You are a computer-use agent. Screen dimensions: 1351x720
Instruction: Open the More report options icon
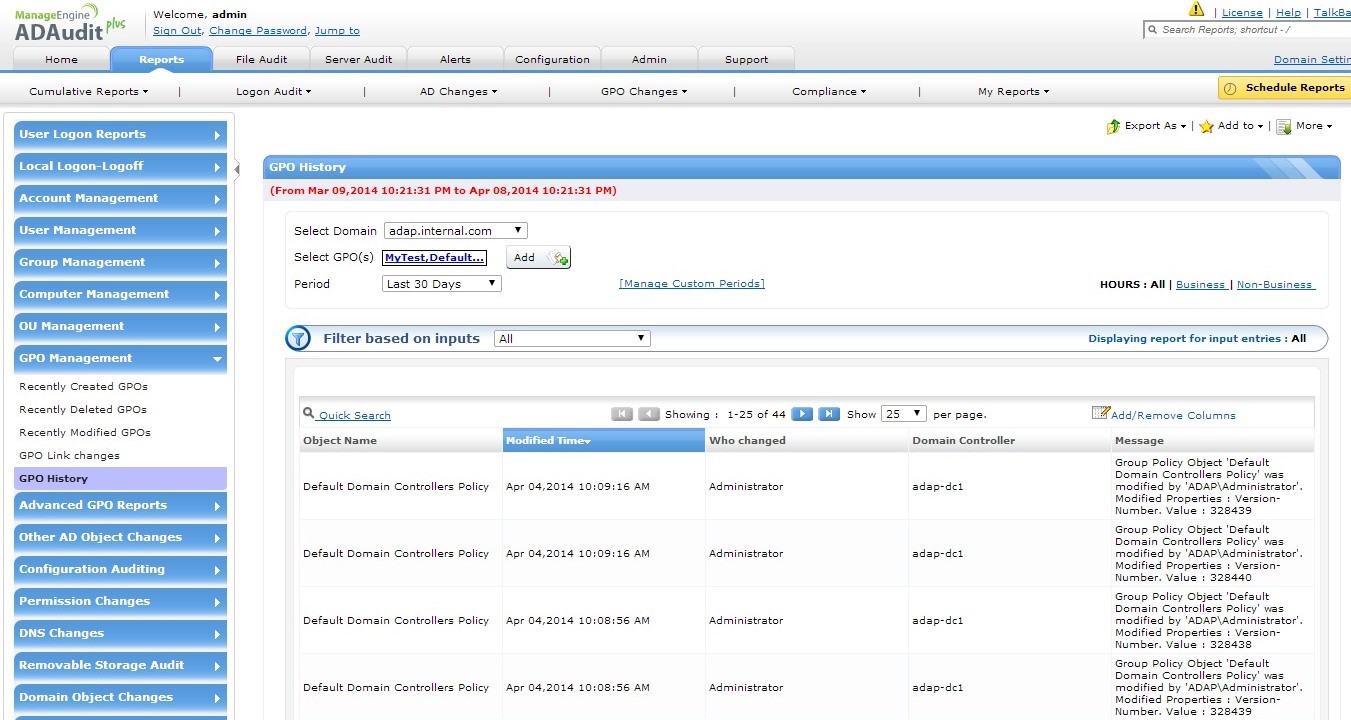coord(1281,126)
